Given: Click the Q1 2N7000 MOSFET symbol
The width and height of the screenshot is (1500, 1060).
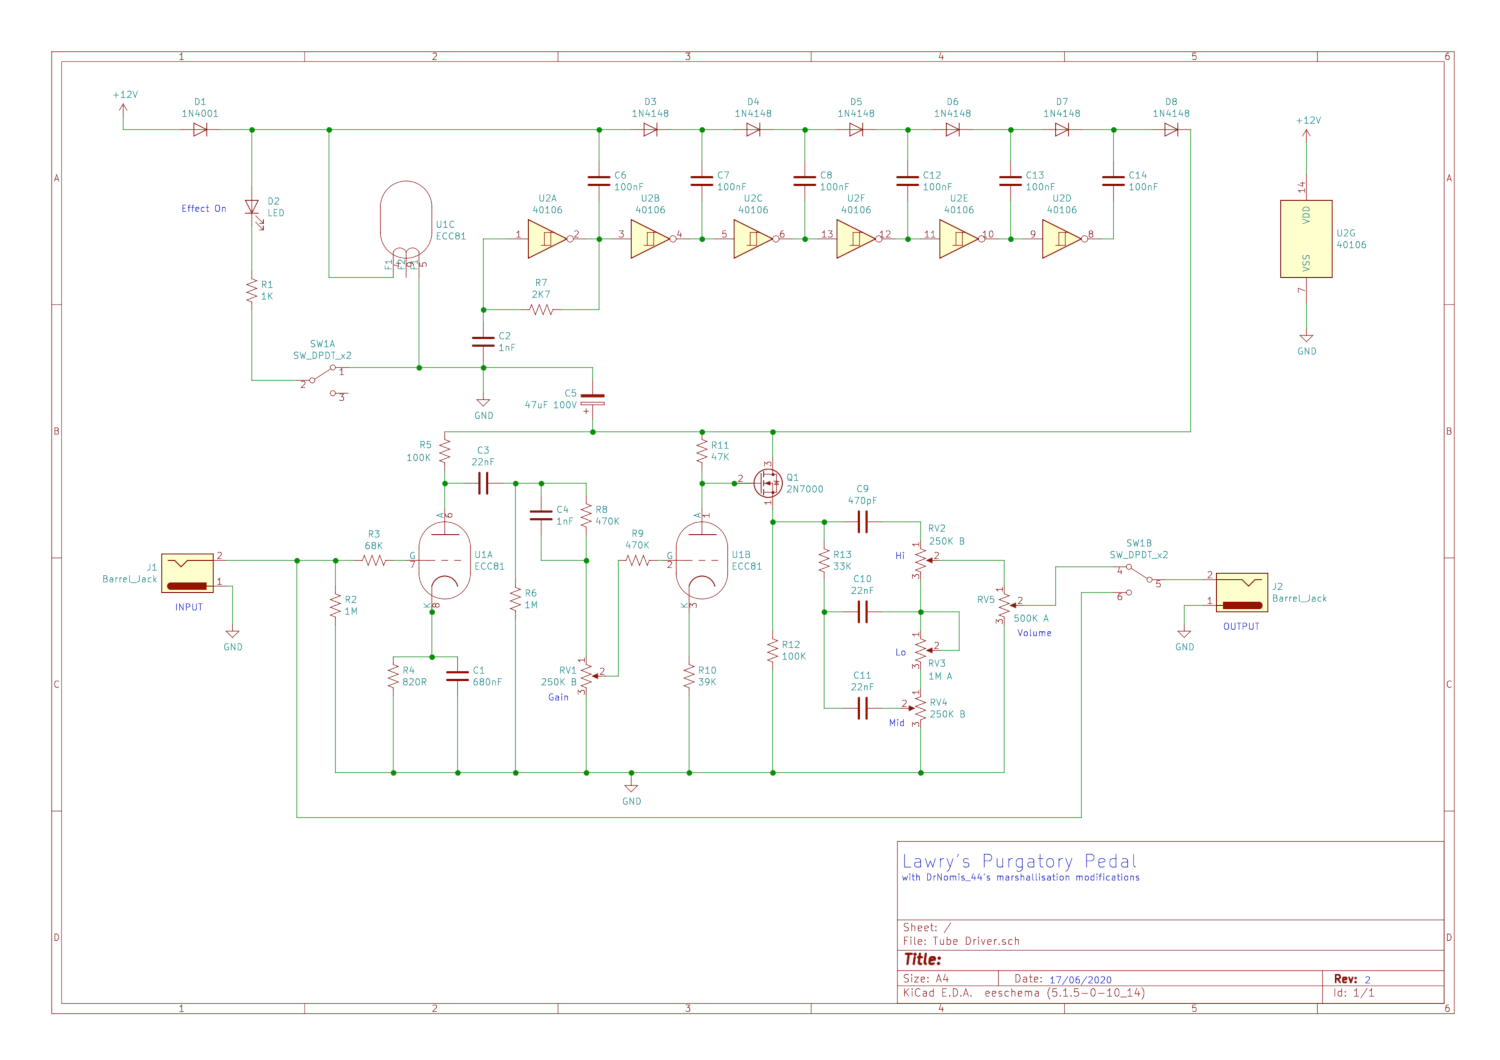Looking at the screenshot, I should [x=768, y=484].
